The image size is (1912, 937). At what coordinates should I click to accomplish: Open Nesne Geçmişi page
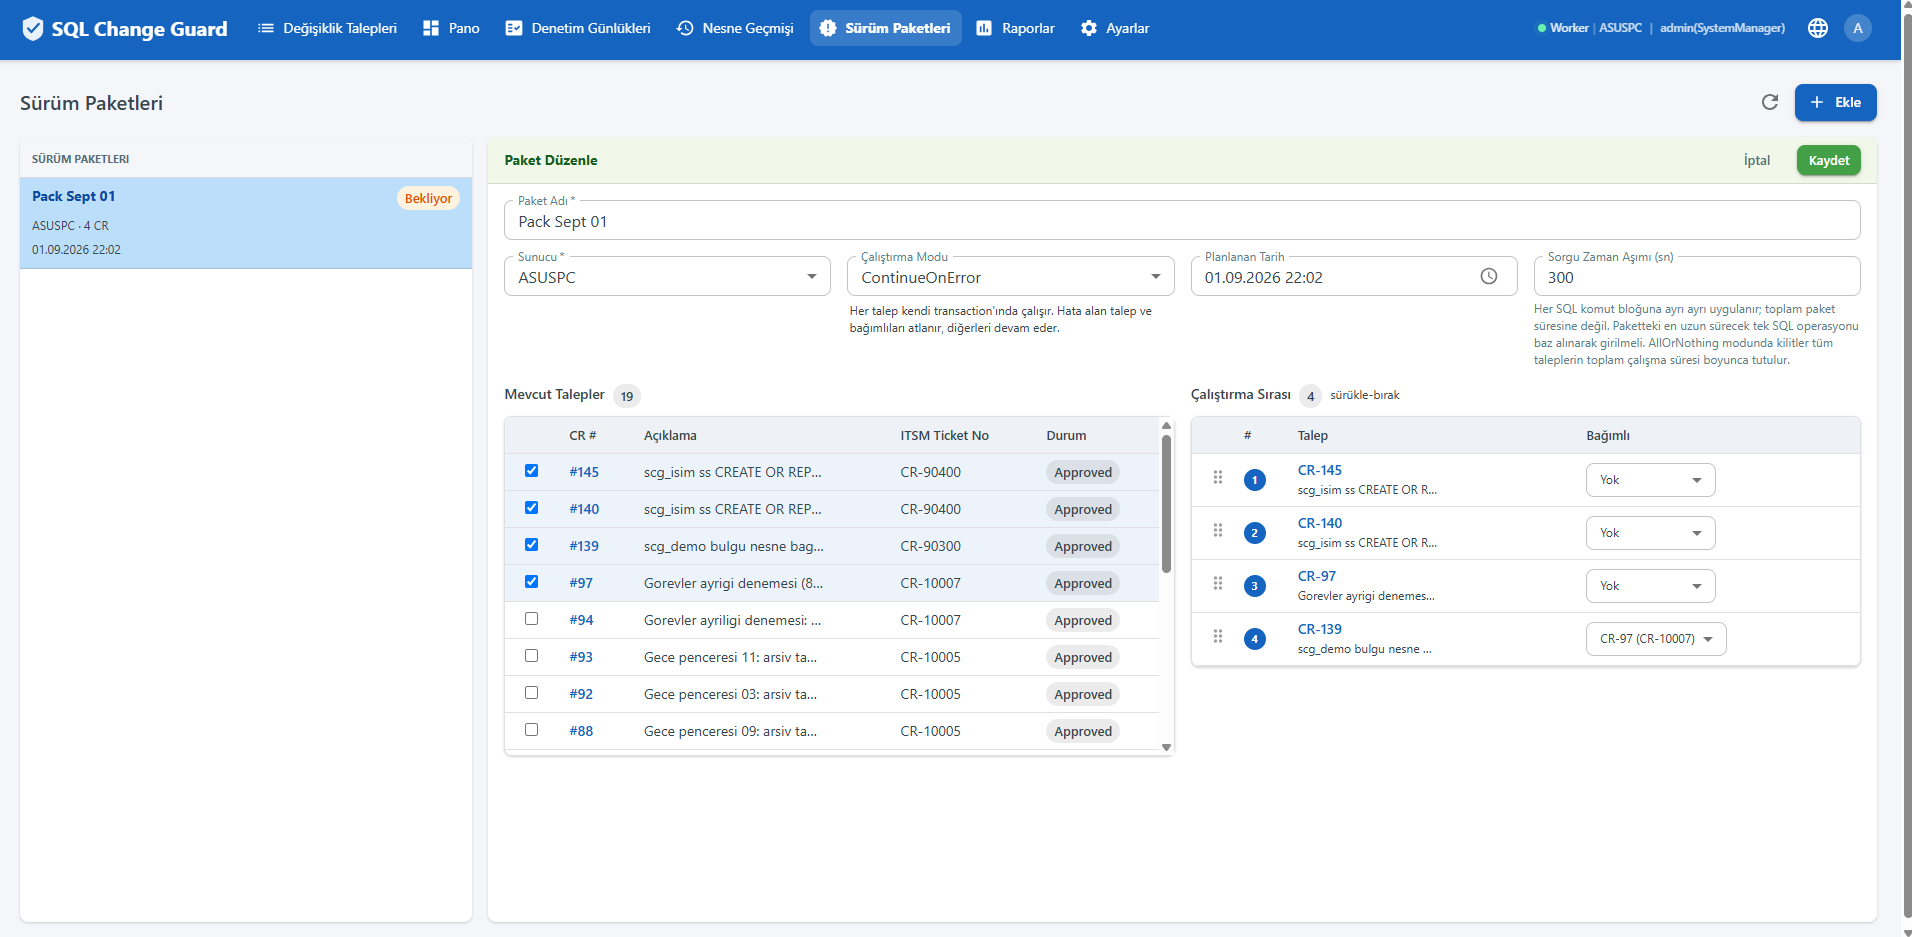coord(735,28)
